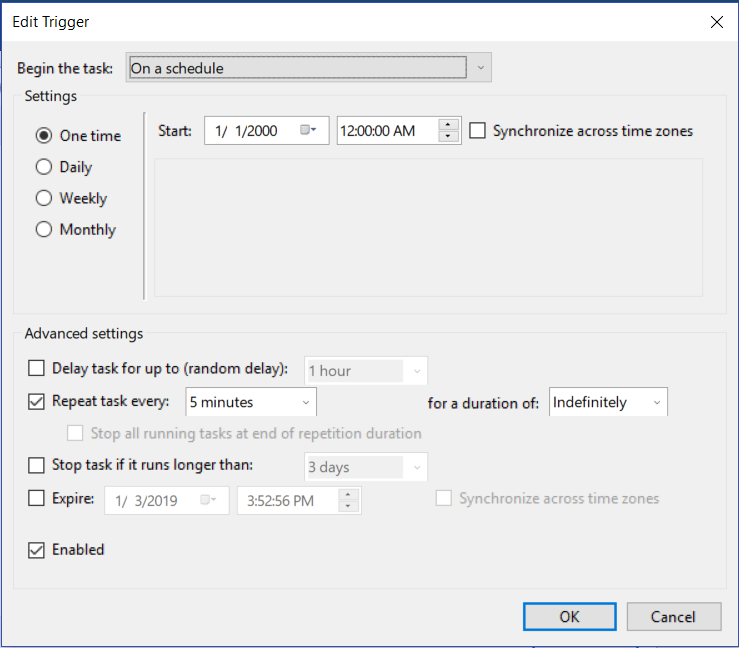739x648 pixels.
Task: Increase the start time with up arrow
Action: tap(449, 125)
